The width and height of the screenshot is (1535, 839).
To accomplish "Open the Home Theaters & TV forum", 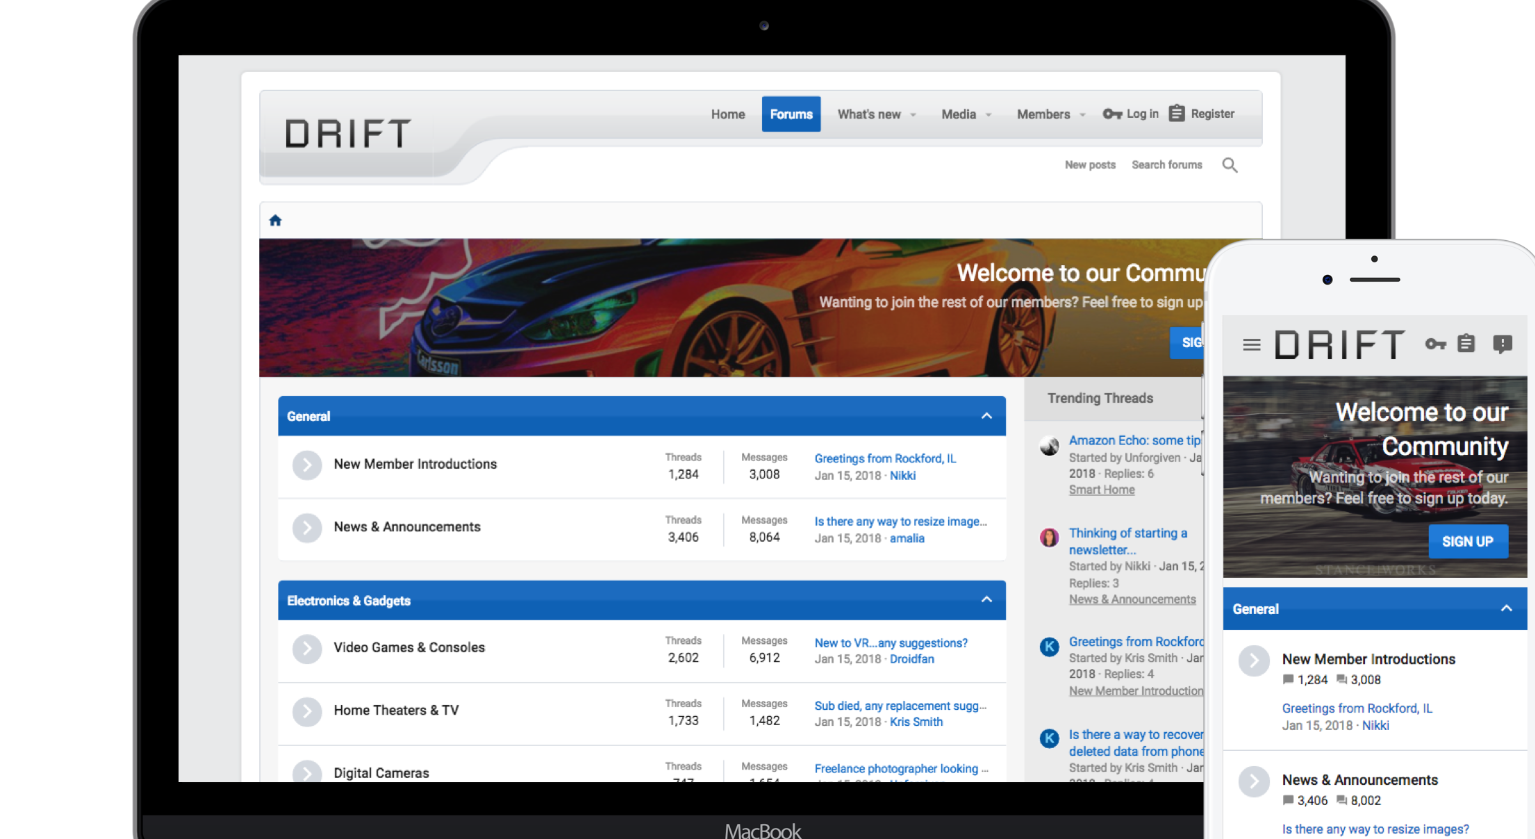I will click(x=396, y=710).
